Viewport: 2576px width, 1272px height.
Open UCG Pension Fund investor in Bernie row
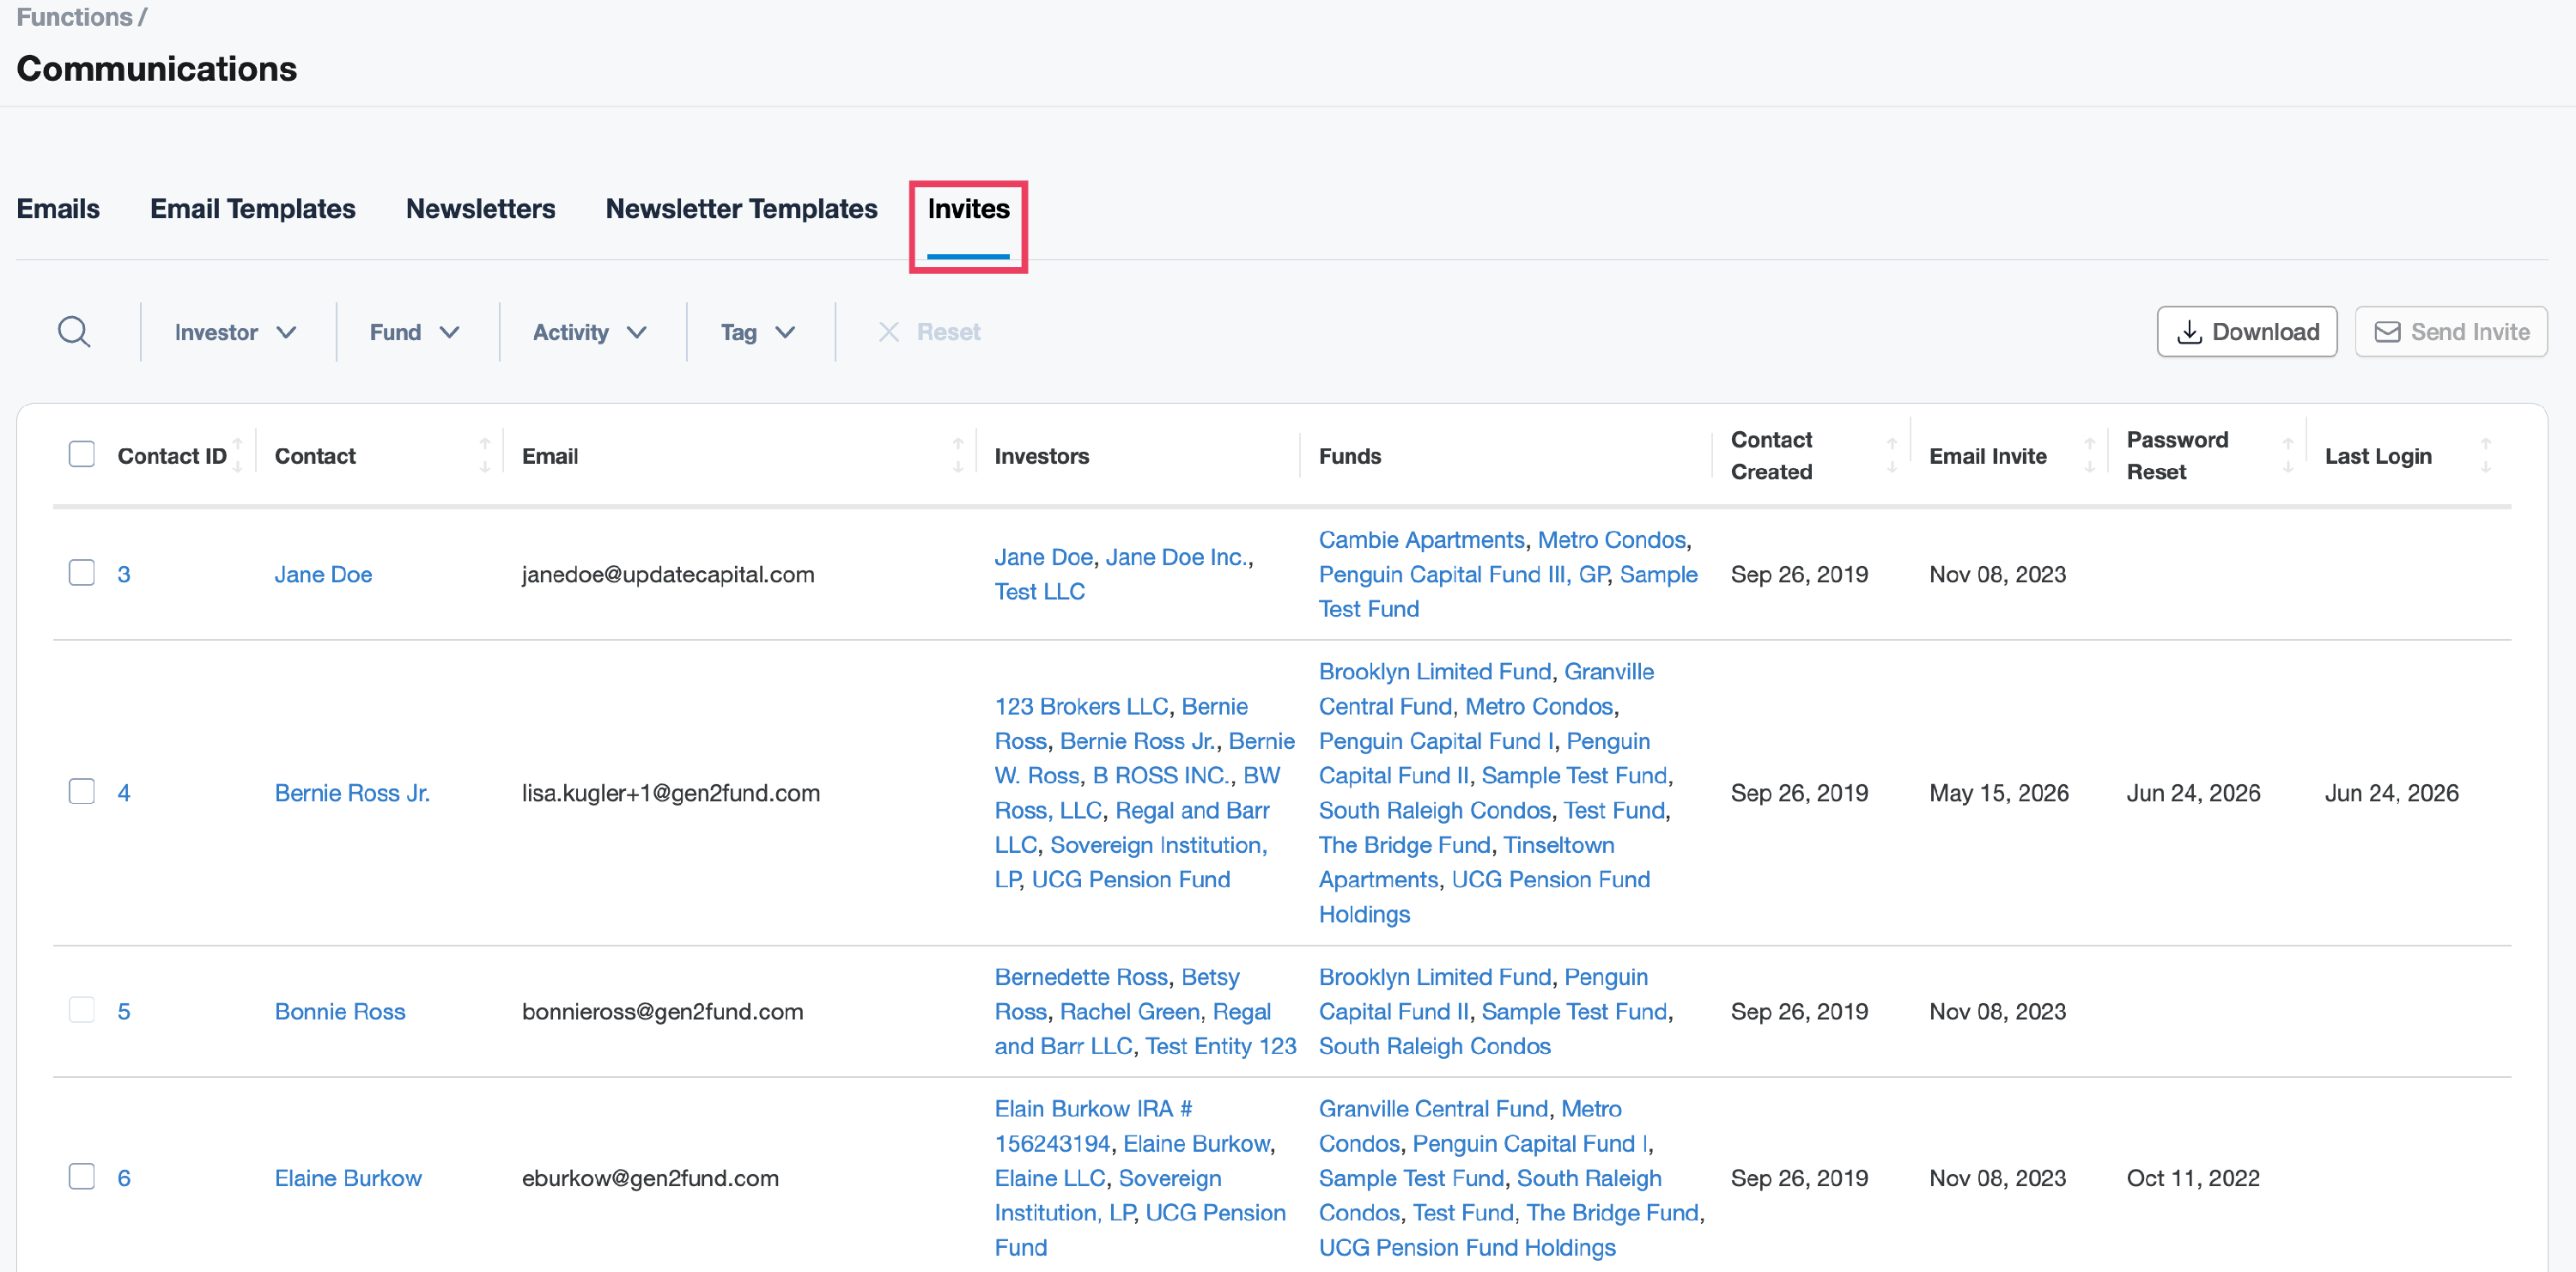[x=1130, y=879]
